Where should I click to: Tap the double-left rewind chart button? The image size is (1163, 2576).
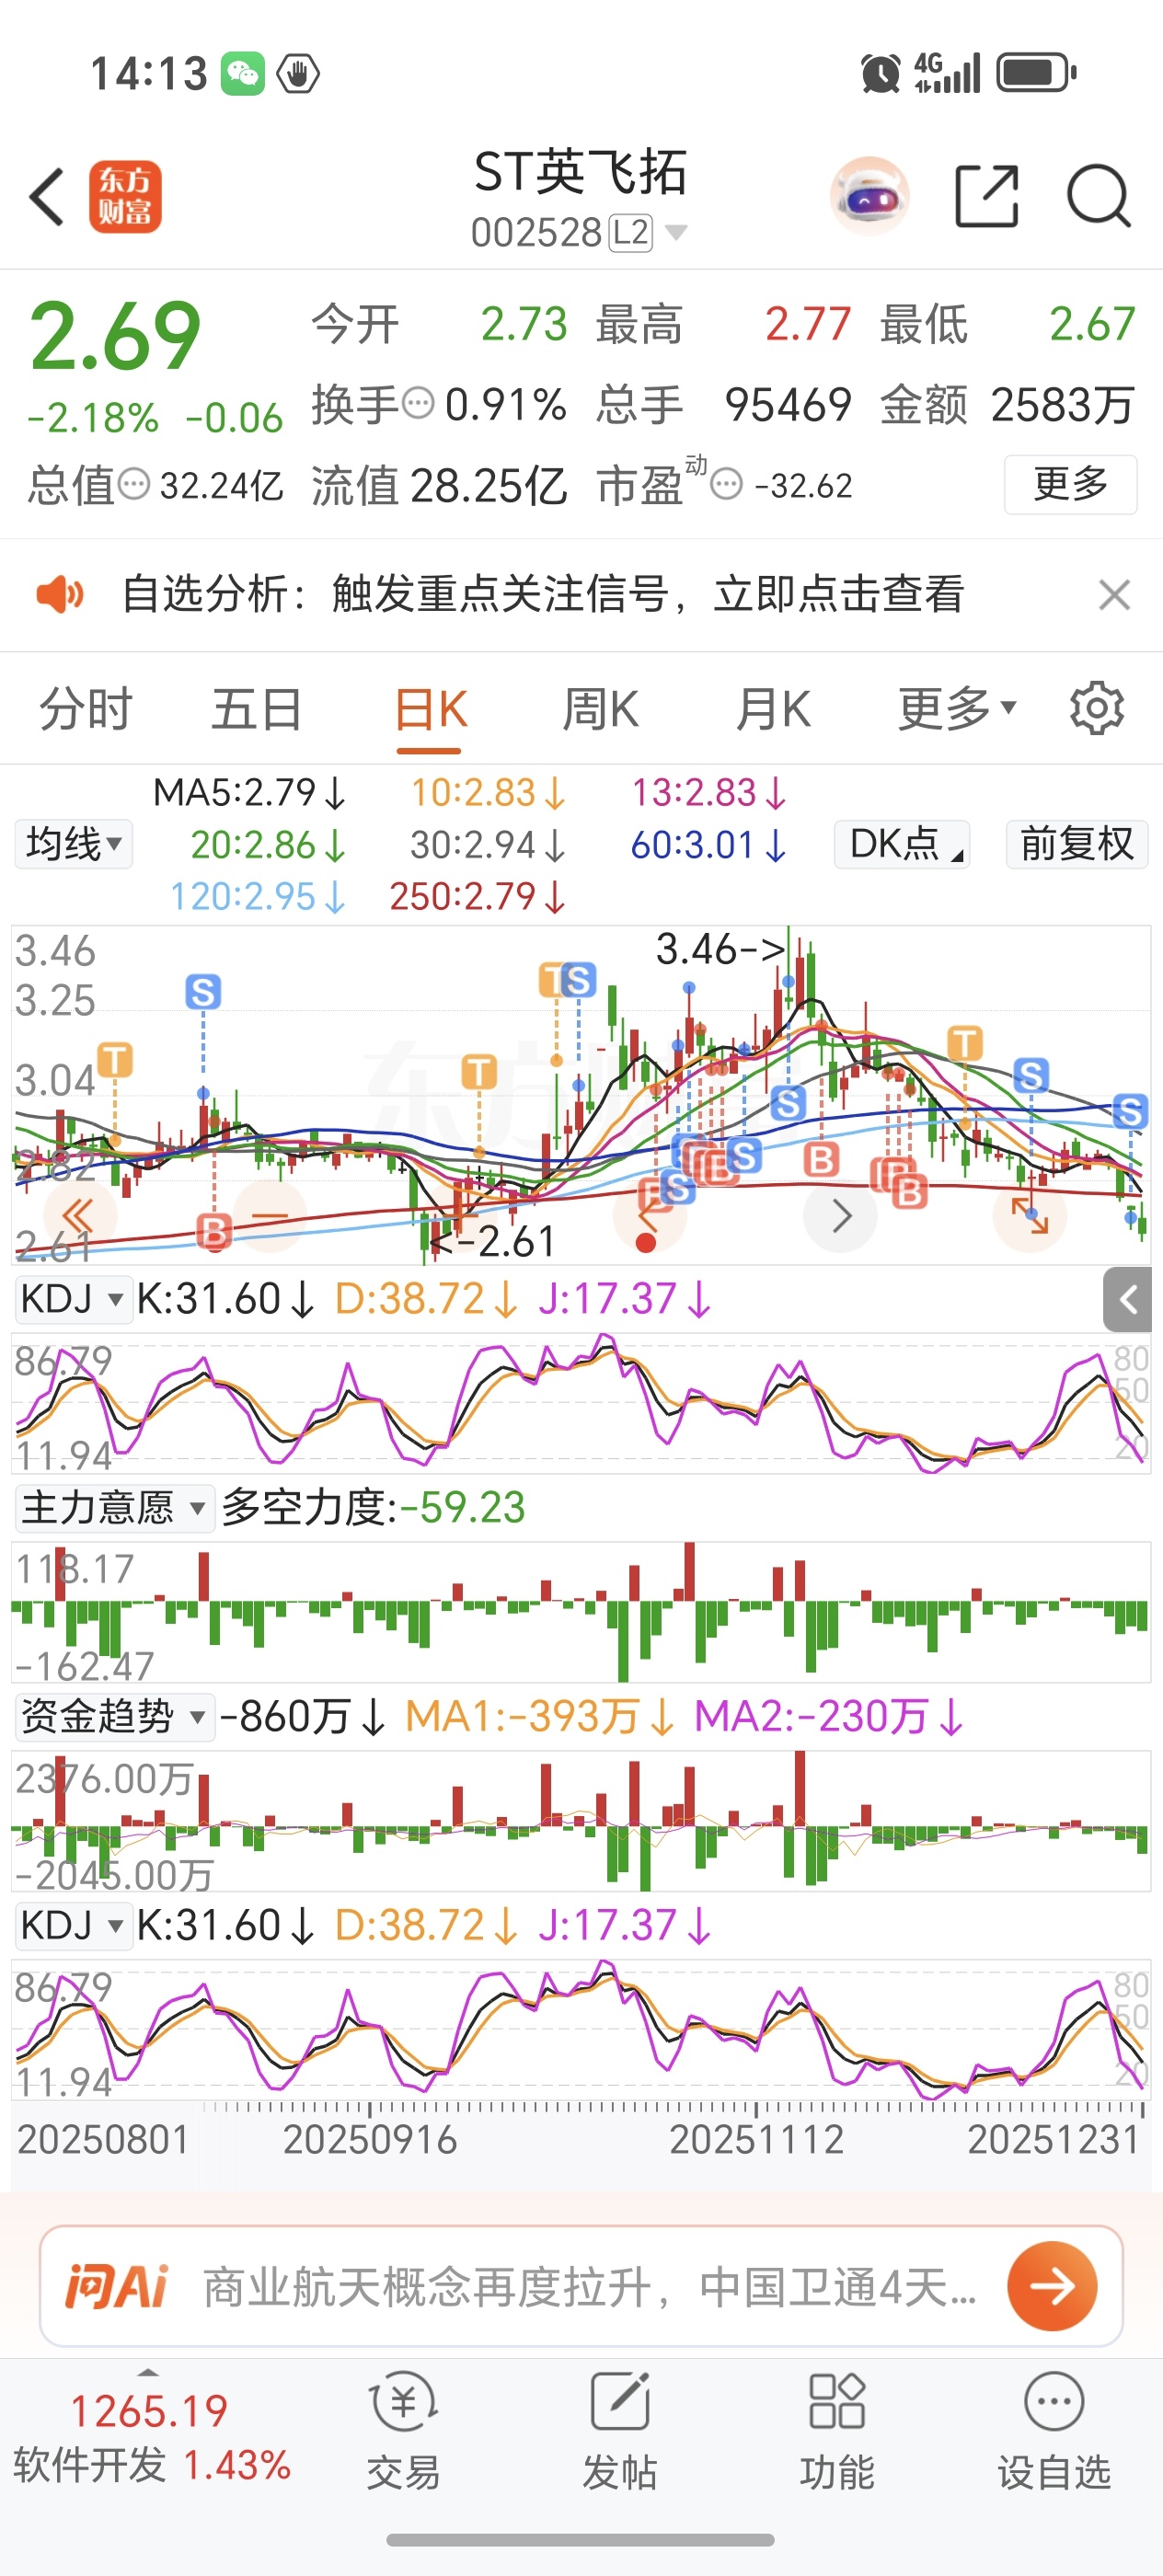click(x=78, y=1216)
